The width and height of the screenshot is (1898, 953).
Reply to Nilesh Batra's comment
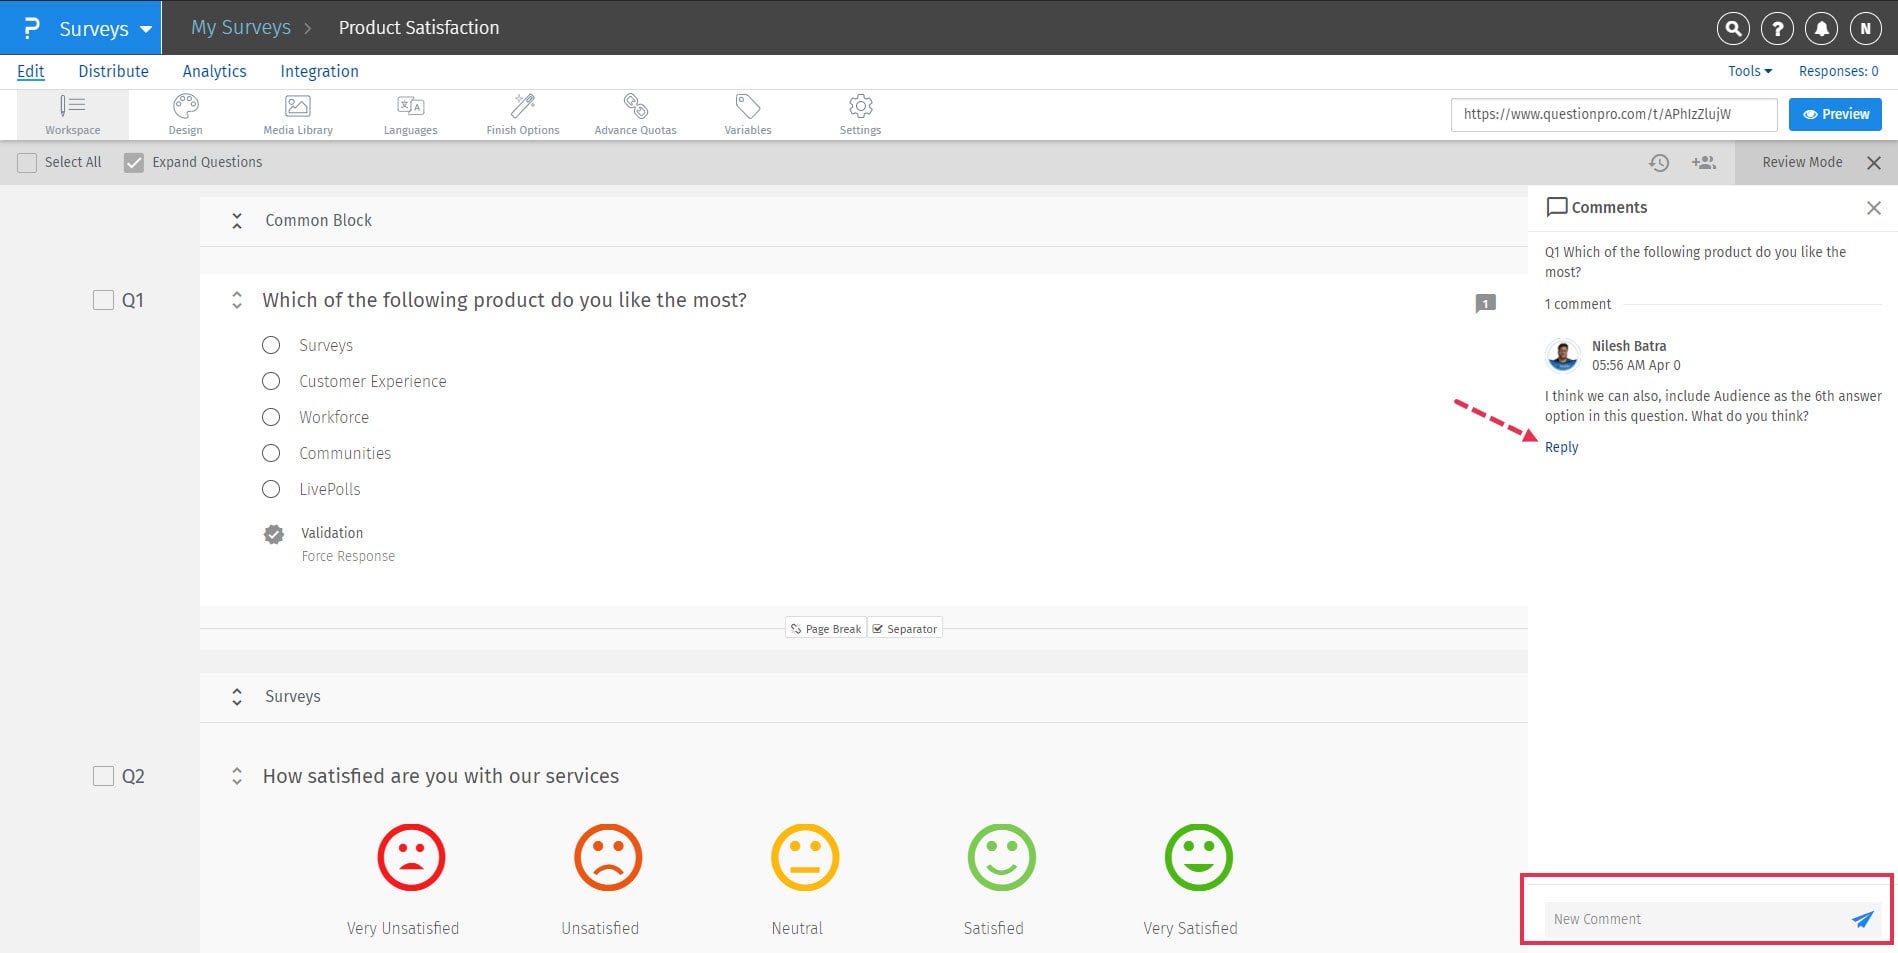(x=1561, y=447)
